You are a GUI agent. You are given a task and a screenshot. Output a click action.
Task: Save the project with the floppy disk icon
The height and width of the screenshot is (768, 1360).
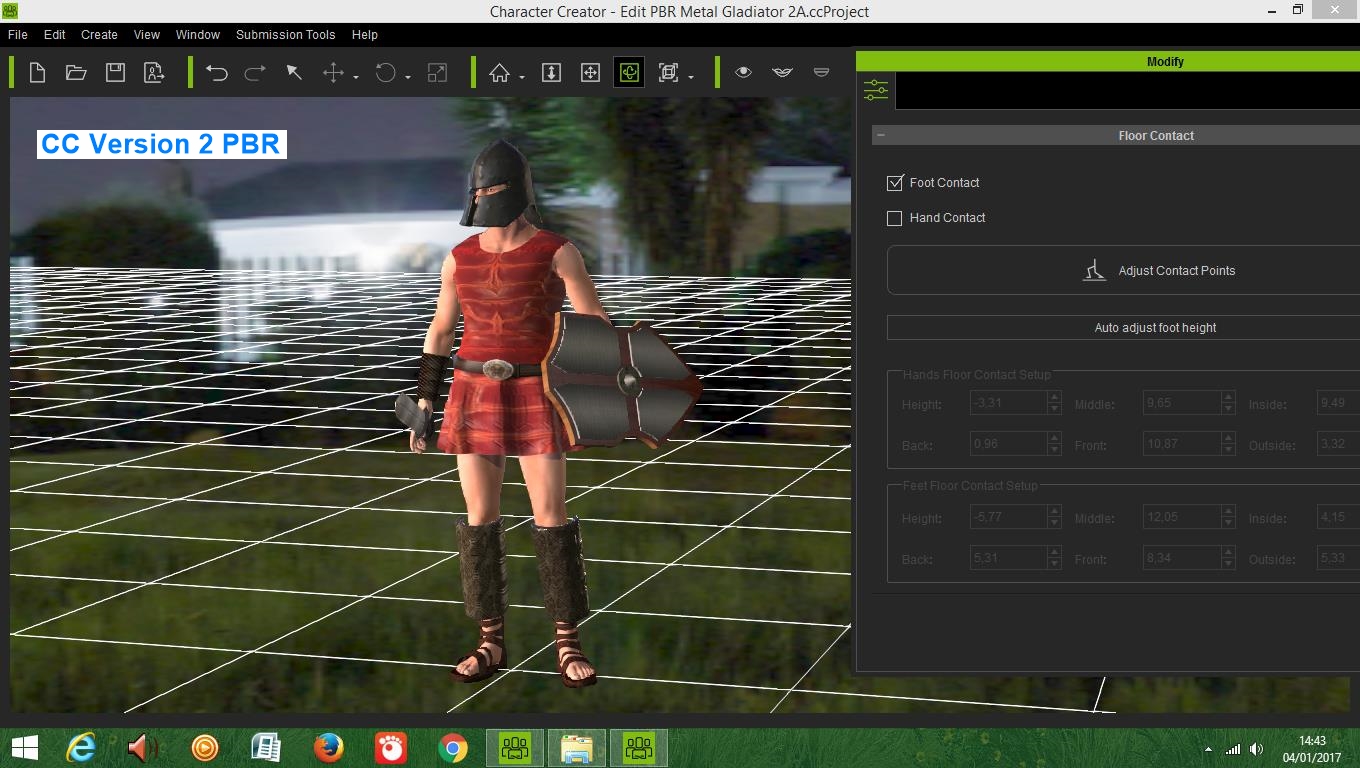point(115,73)
